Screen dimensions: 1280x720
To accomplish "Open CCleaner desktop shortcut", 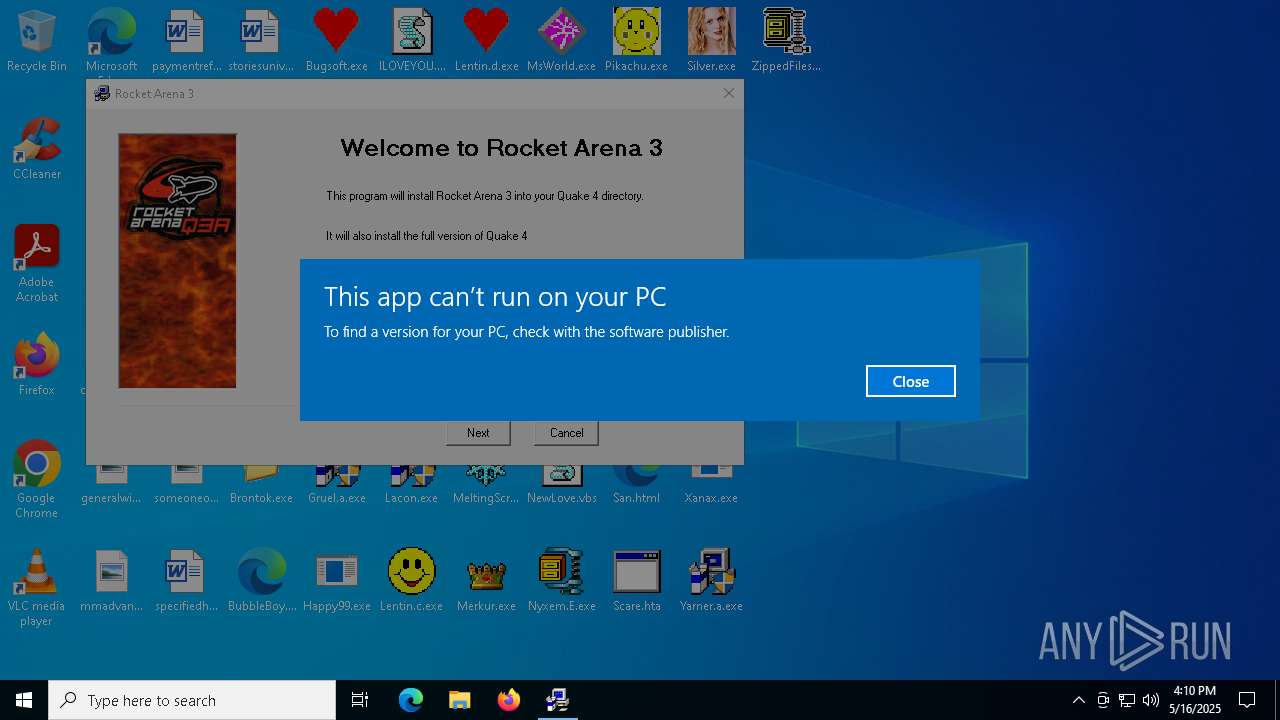I will [37, 149].
